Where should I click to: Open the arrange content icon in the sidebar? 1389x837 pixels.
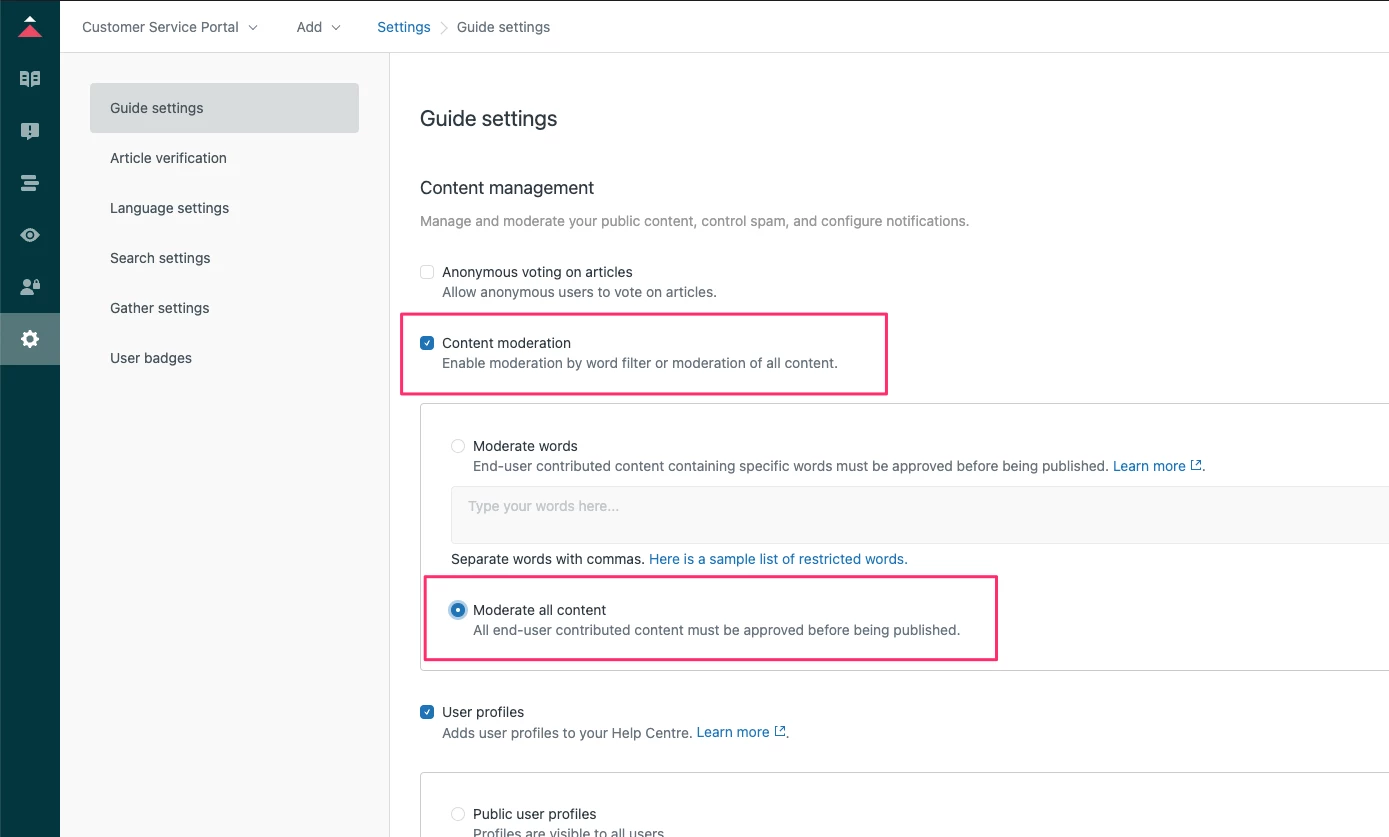click(x=30, y=183)
